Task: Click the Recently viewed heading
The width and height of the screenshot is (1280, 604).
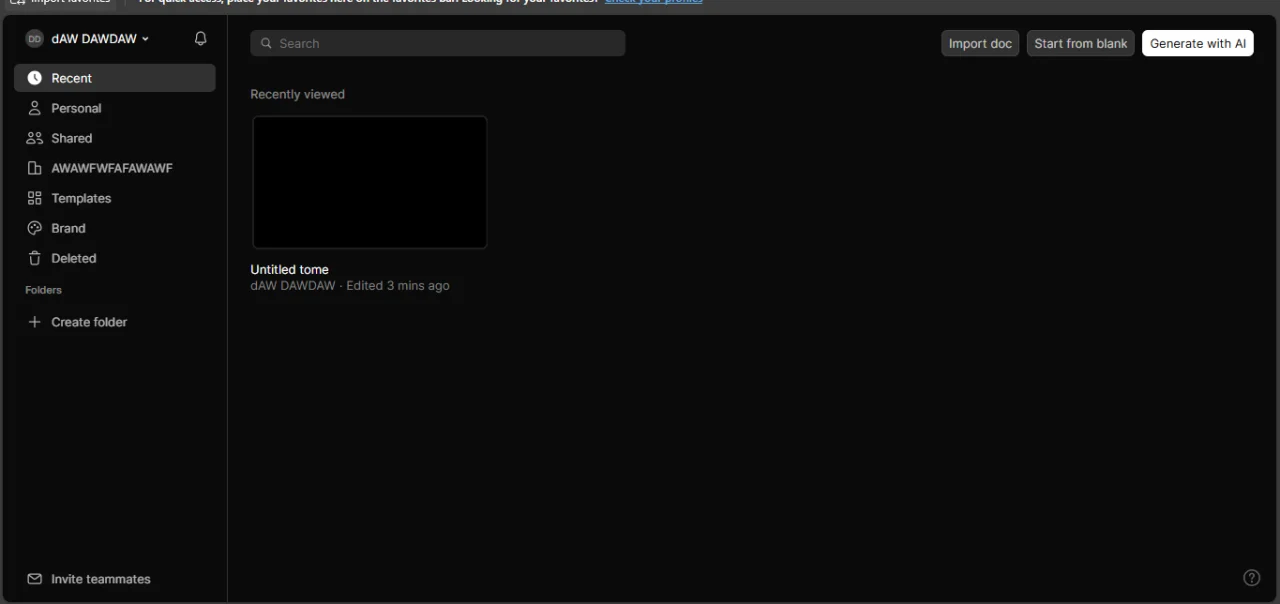Action: pos(297,94)
